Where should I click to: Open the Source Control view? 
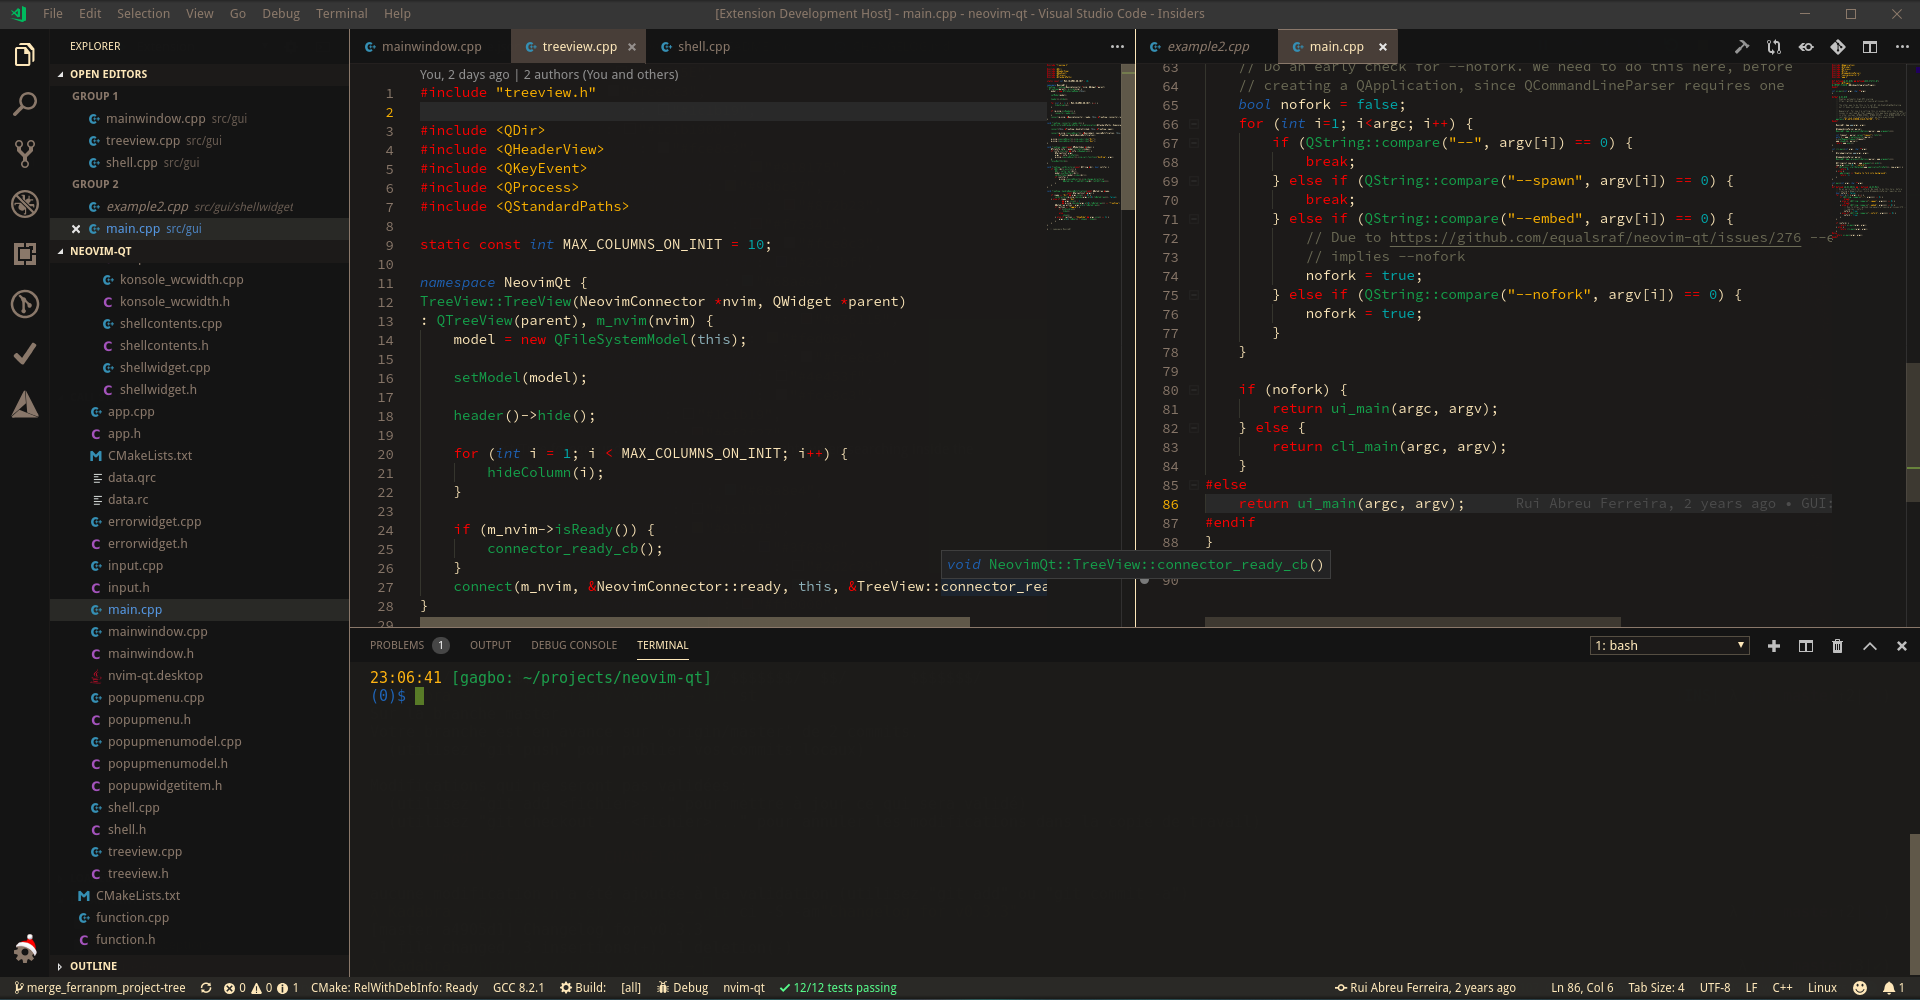(x=25, y=154)
